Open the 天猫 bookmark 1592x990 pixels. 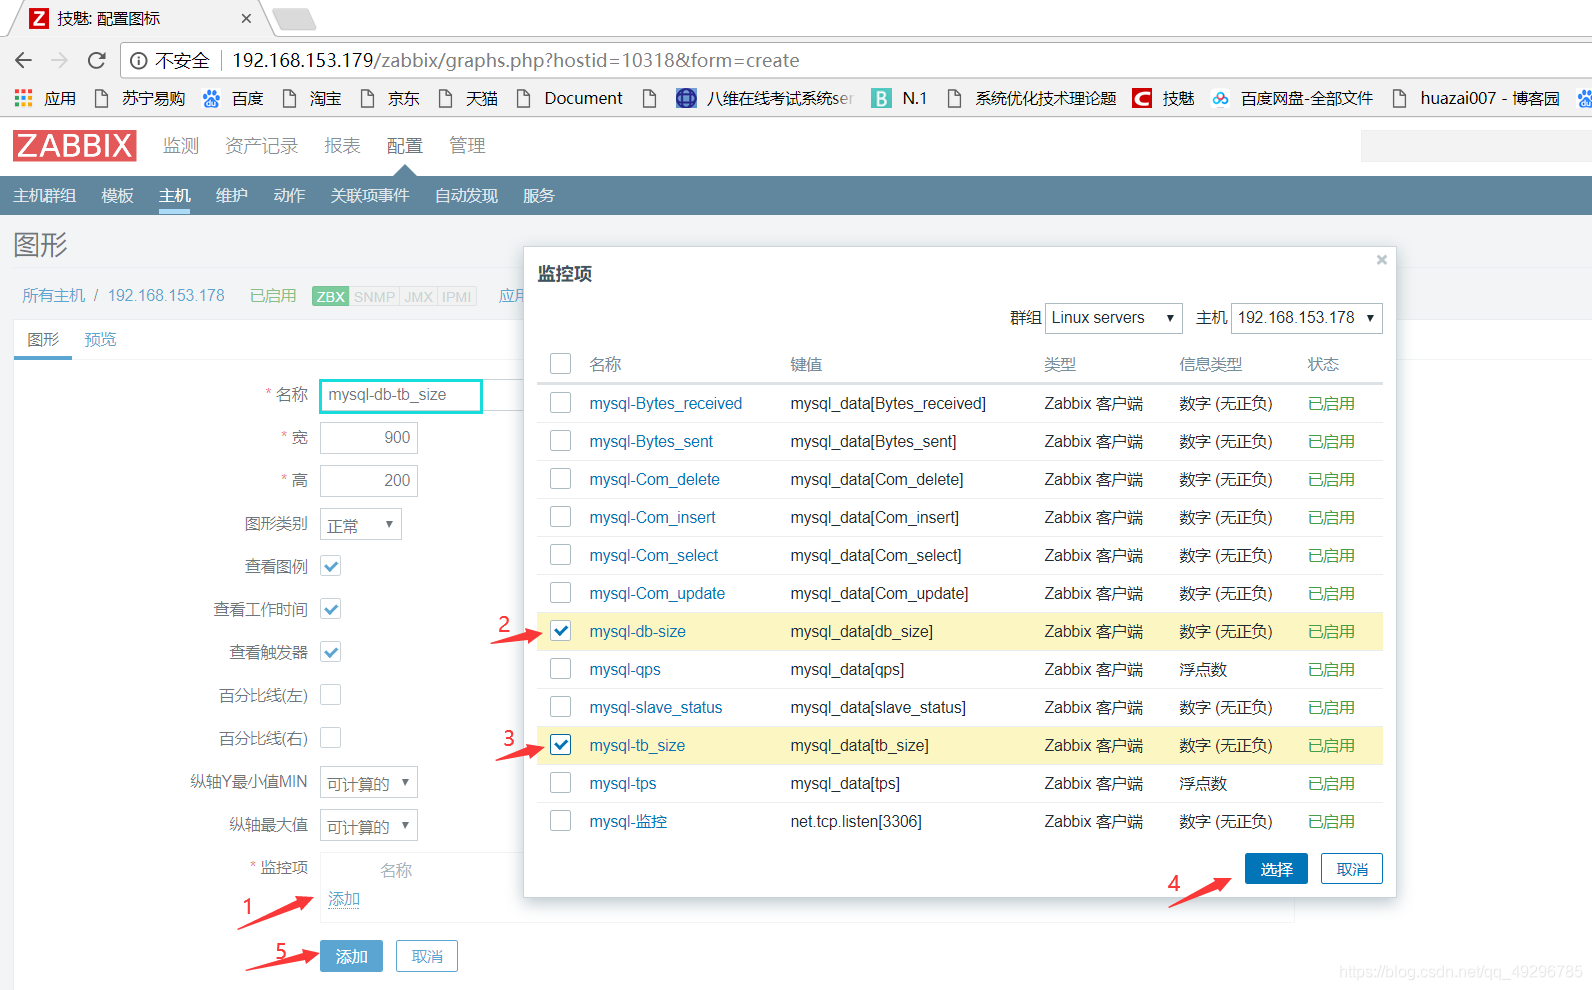point(468,98)
